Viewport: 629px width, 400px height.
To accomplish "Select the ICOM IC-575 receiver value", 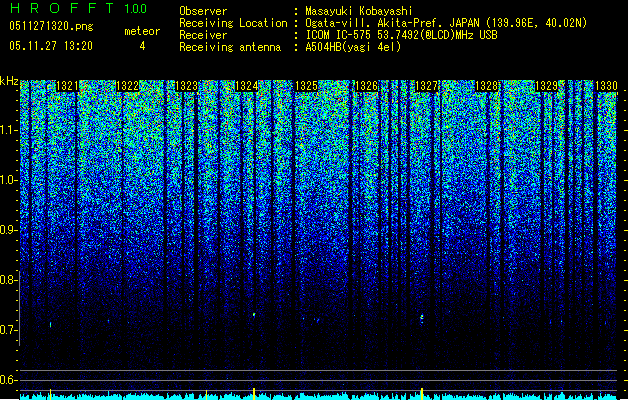I will (x=401, y=35).
